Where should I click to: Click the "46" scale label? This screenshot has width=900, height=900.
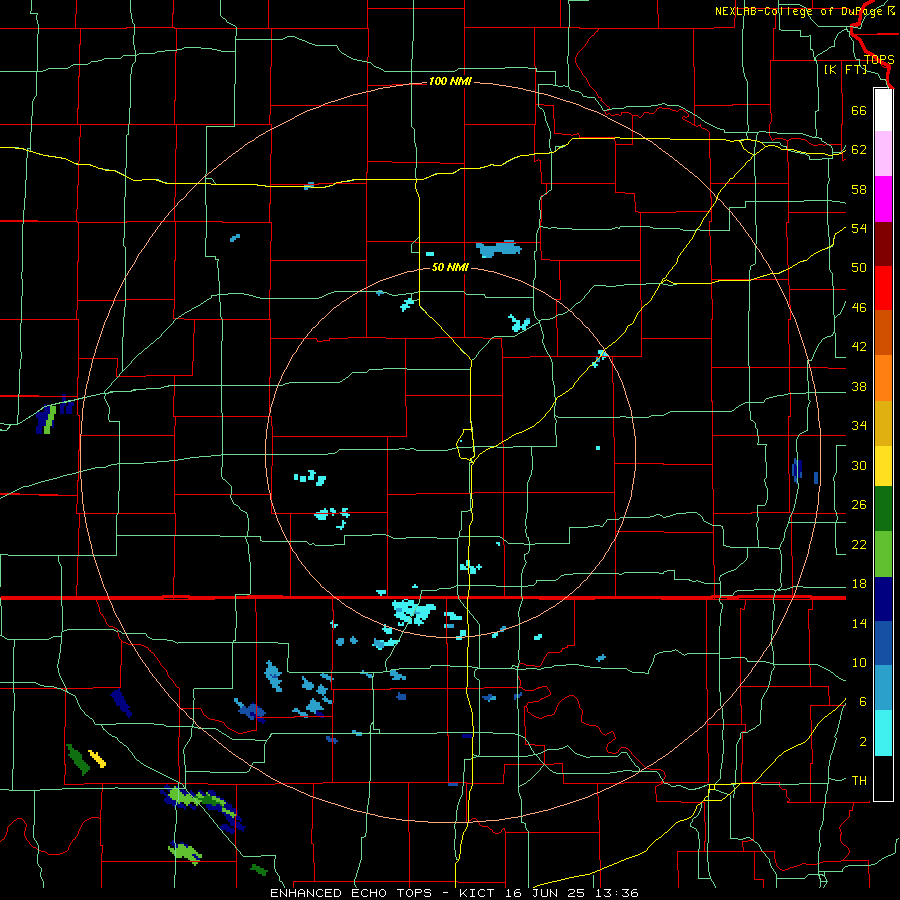tap(859, 308)
